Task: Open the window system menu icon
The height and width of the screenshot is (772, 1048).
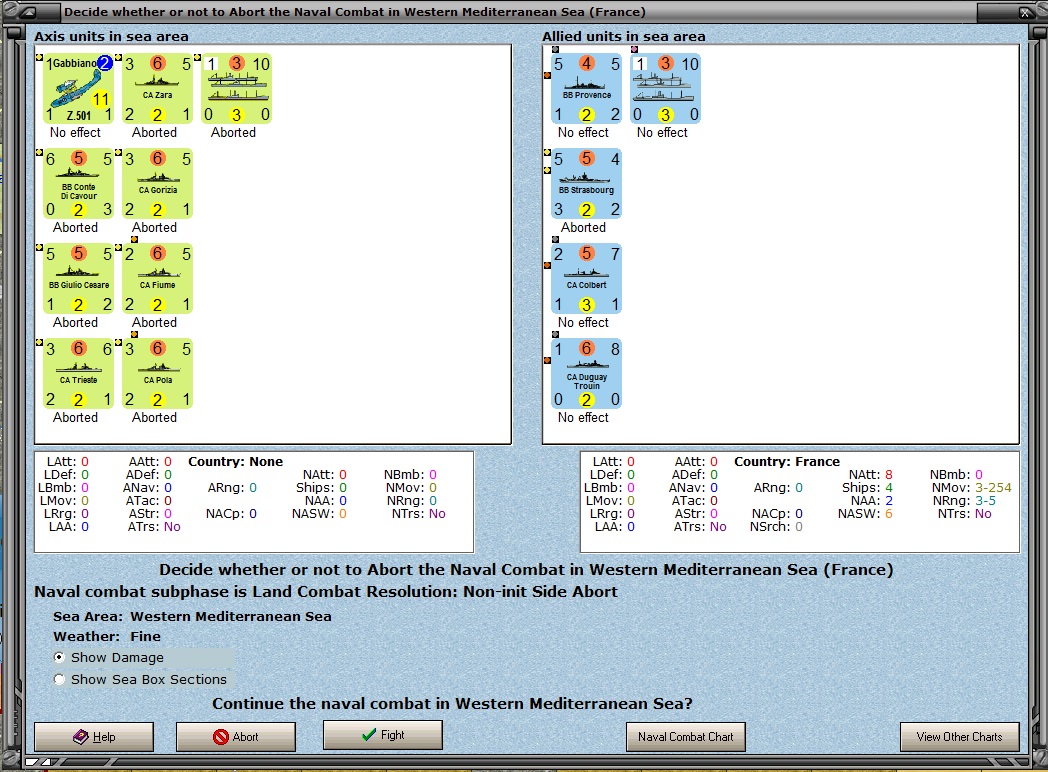Action: (31, 12)
